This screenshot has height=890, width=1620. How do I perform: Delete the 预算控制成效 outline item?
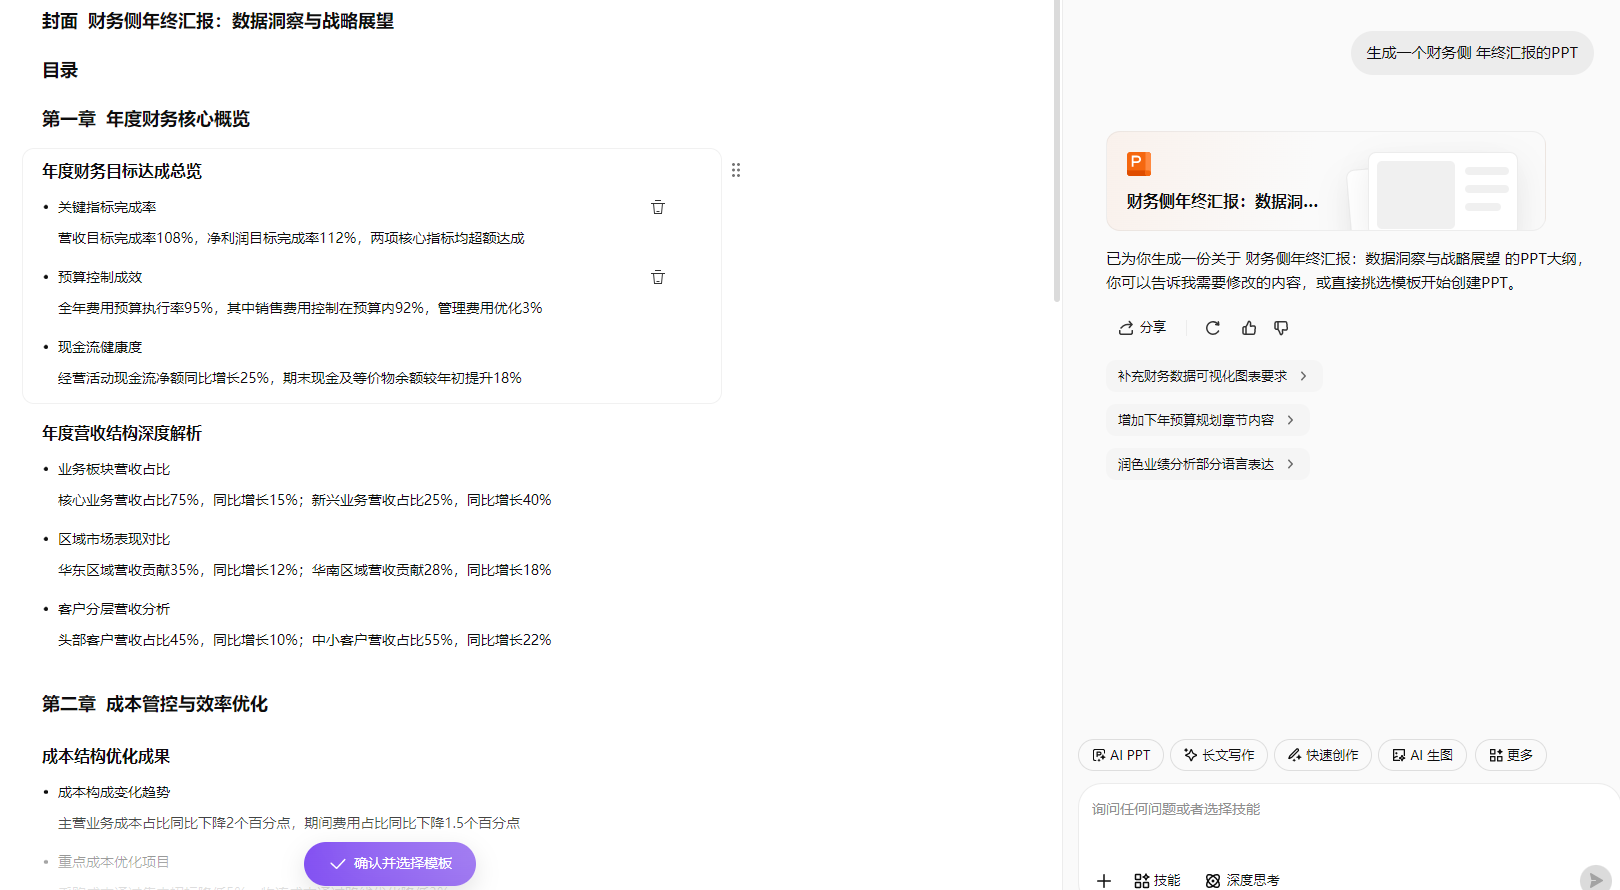pyautogui.click(x=658, y=277)
